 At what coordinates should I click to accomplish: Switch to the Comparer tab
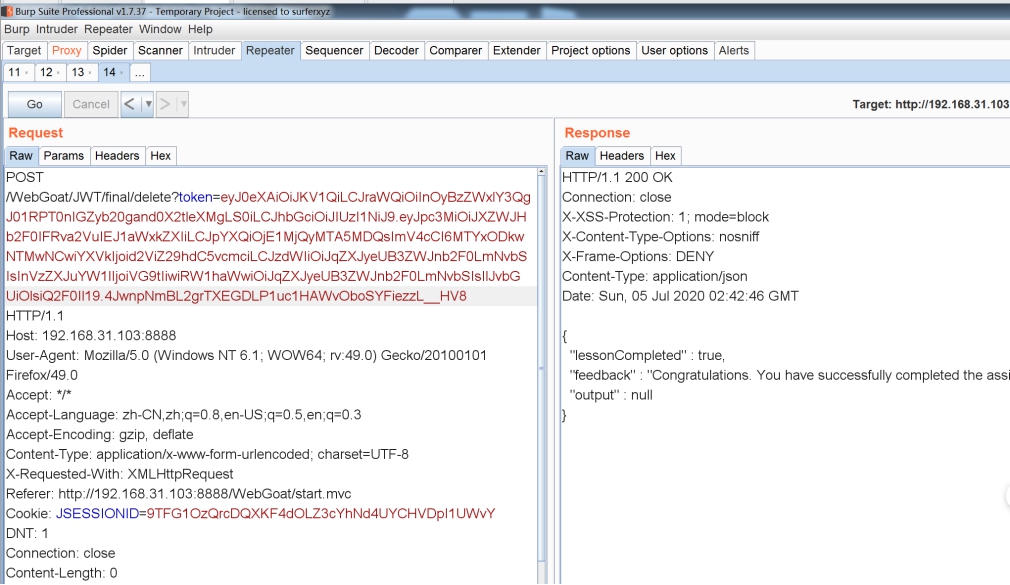click(x=456, y=50)
